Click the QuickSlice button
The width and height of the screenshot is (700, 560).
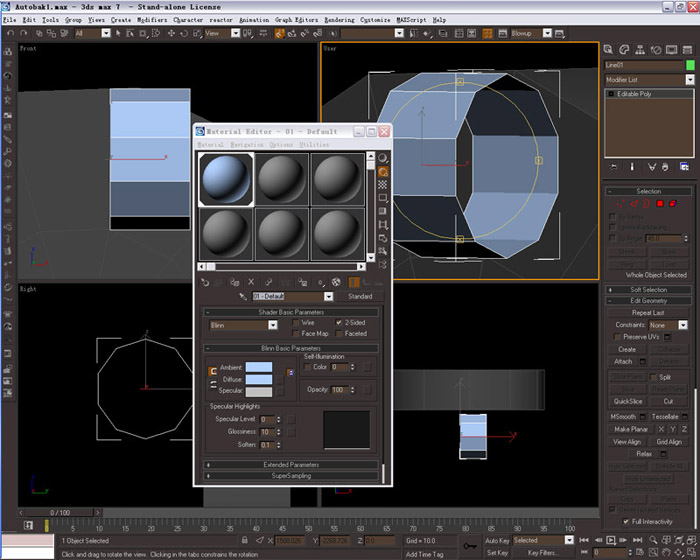(628, 401)
